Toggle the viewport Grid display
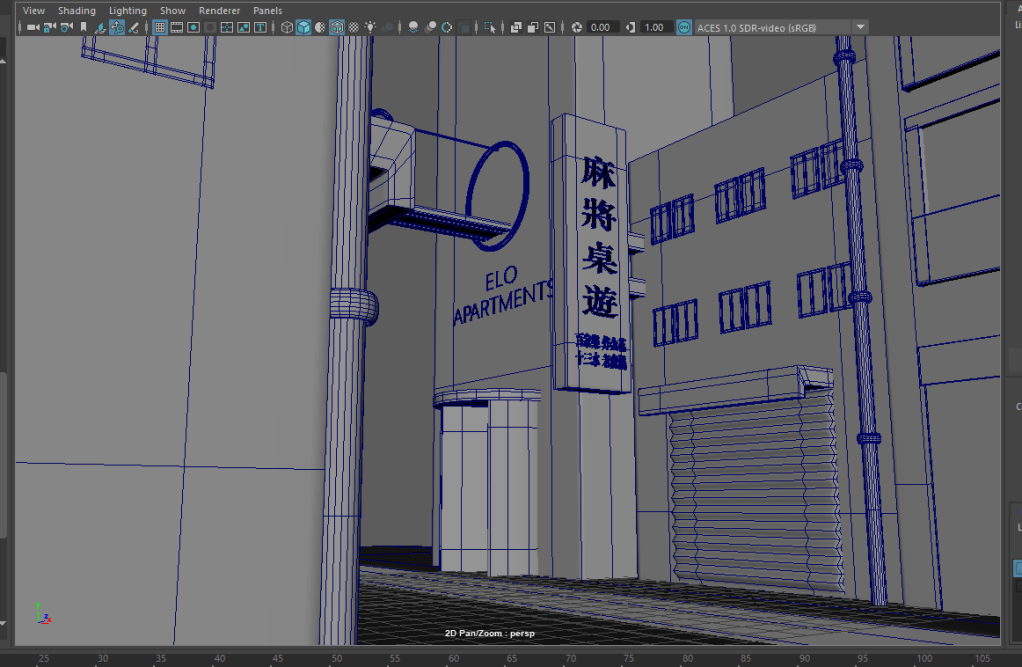Viewport: 1022px width, 667px height. point(160,27)
